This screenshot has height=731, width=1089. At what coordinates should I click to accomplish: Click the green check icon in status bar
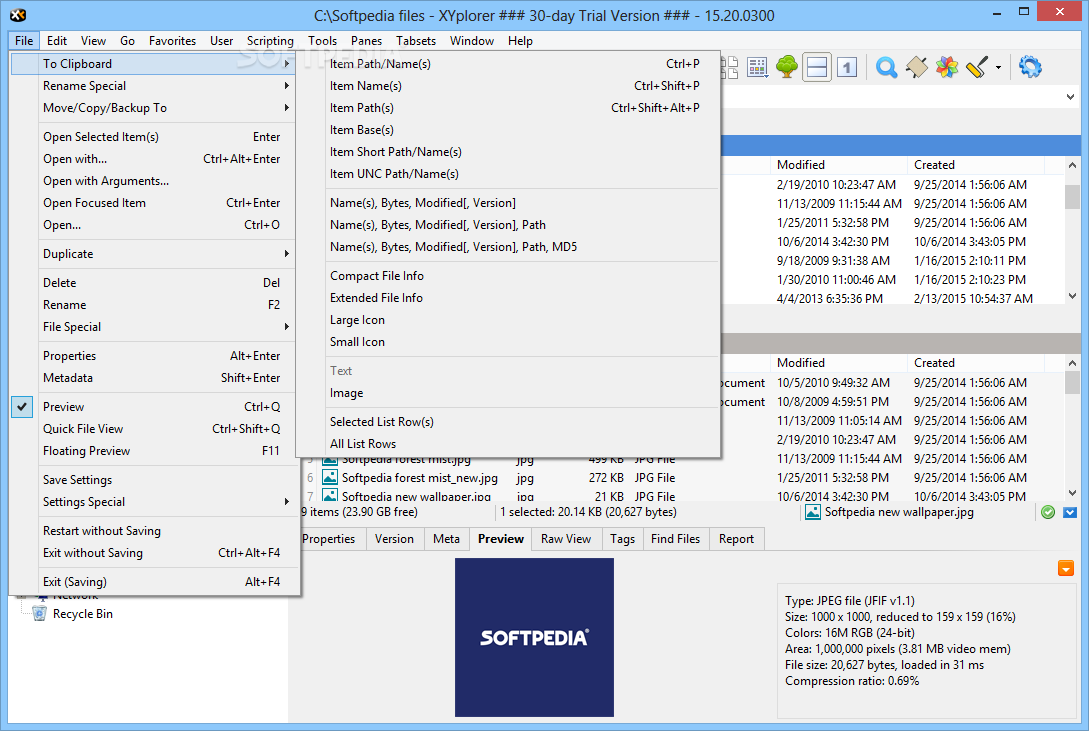pos(1048,512)
